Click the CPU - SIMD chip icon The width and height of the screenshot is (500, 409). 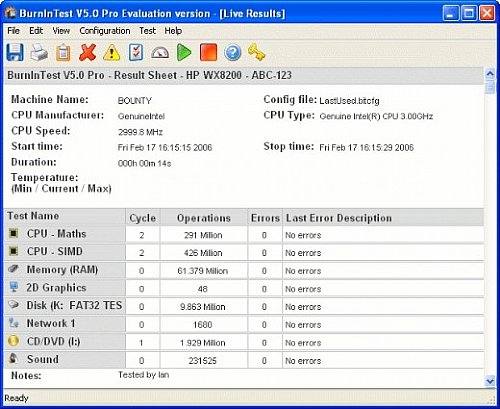[x=13, y=251]
